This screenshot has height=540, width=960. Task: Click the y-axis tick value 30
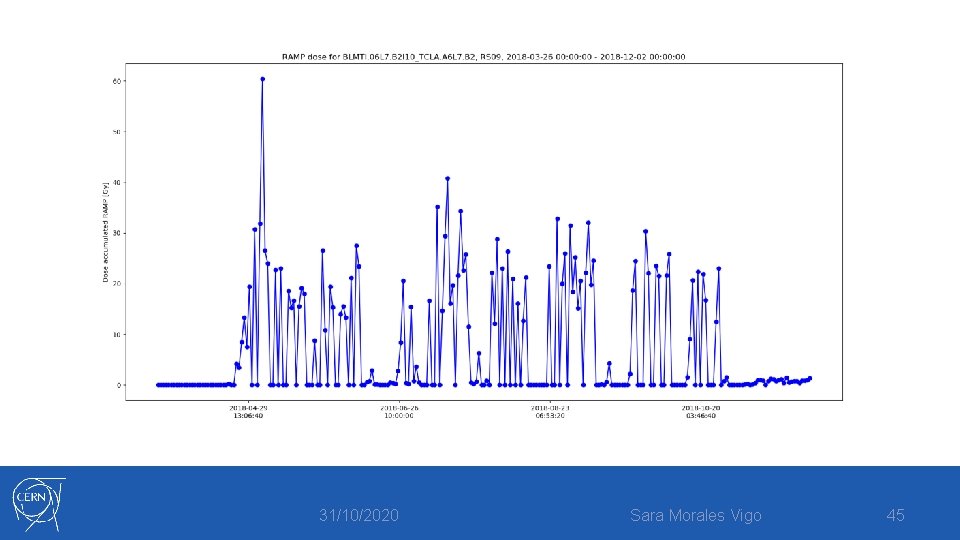coord(116,233)
